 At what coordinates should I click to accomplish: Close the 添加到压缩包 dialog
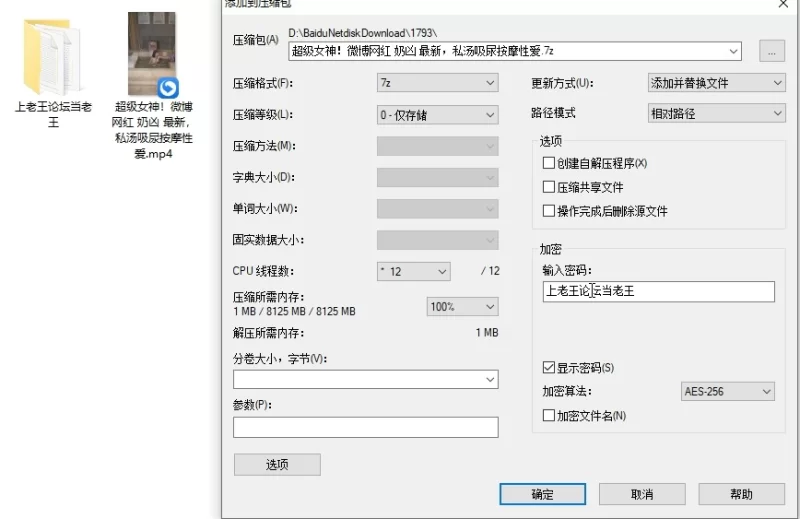[x=783, y=4]
